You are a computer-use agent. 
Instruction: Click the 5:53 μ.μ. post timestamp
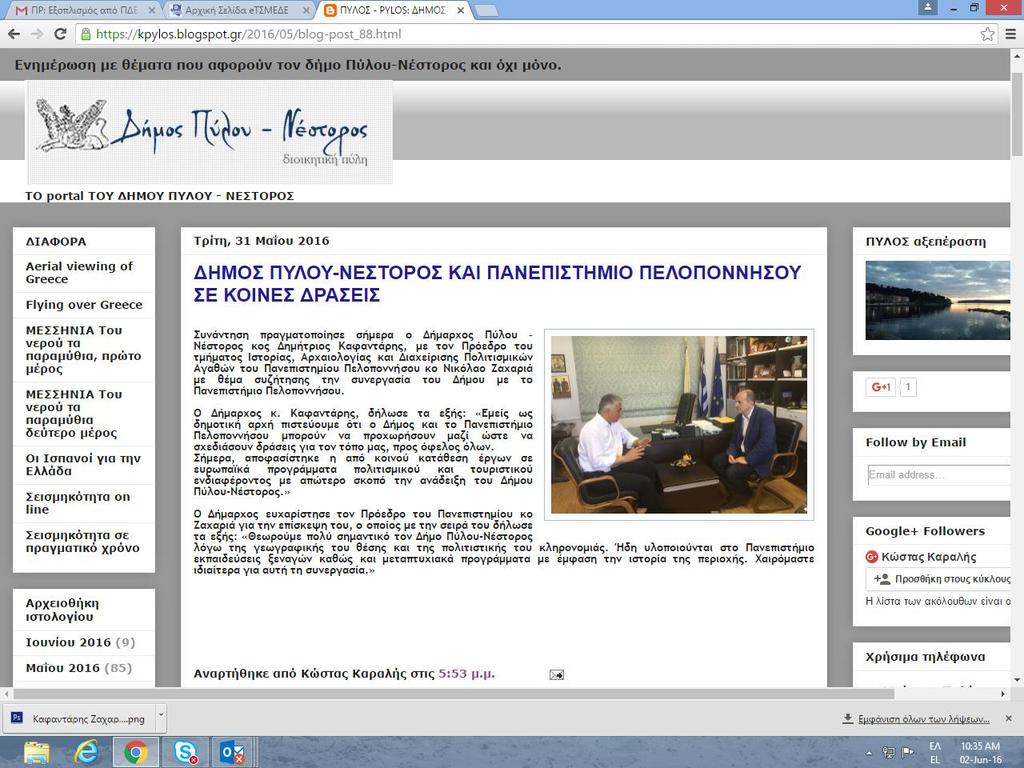(466, 673)
